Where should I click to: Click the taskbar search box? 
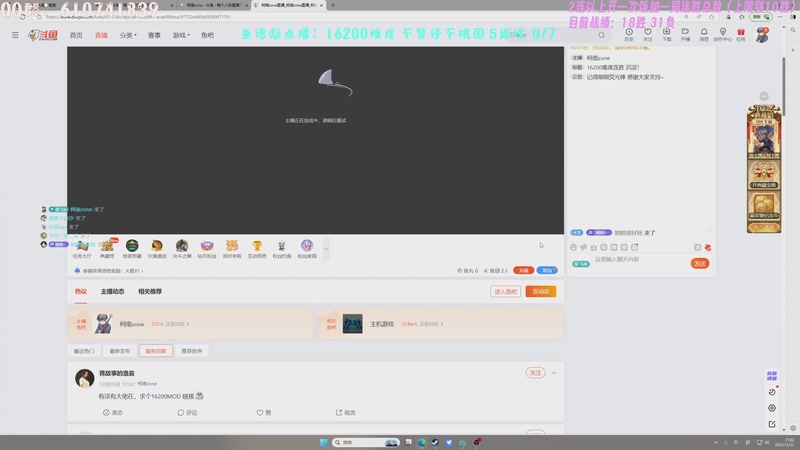point(365,442)
